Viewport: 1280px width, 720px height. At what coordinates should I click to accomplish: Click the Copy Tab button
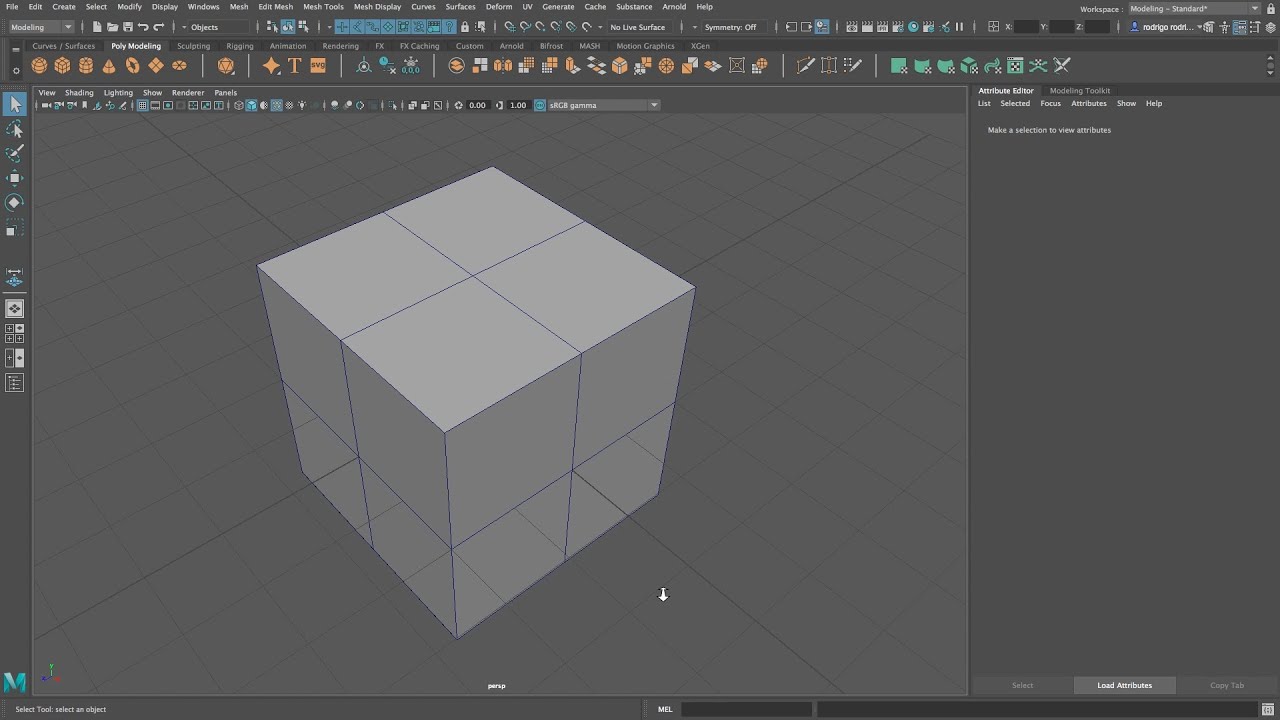1227,685
